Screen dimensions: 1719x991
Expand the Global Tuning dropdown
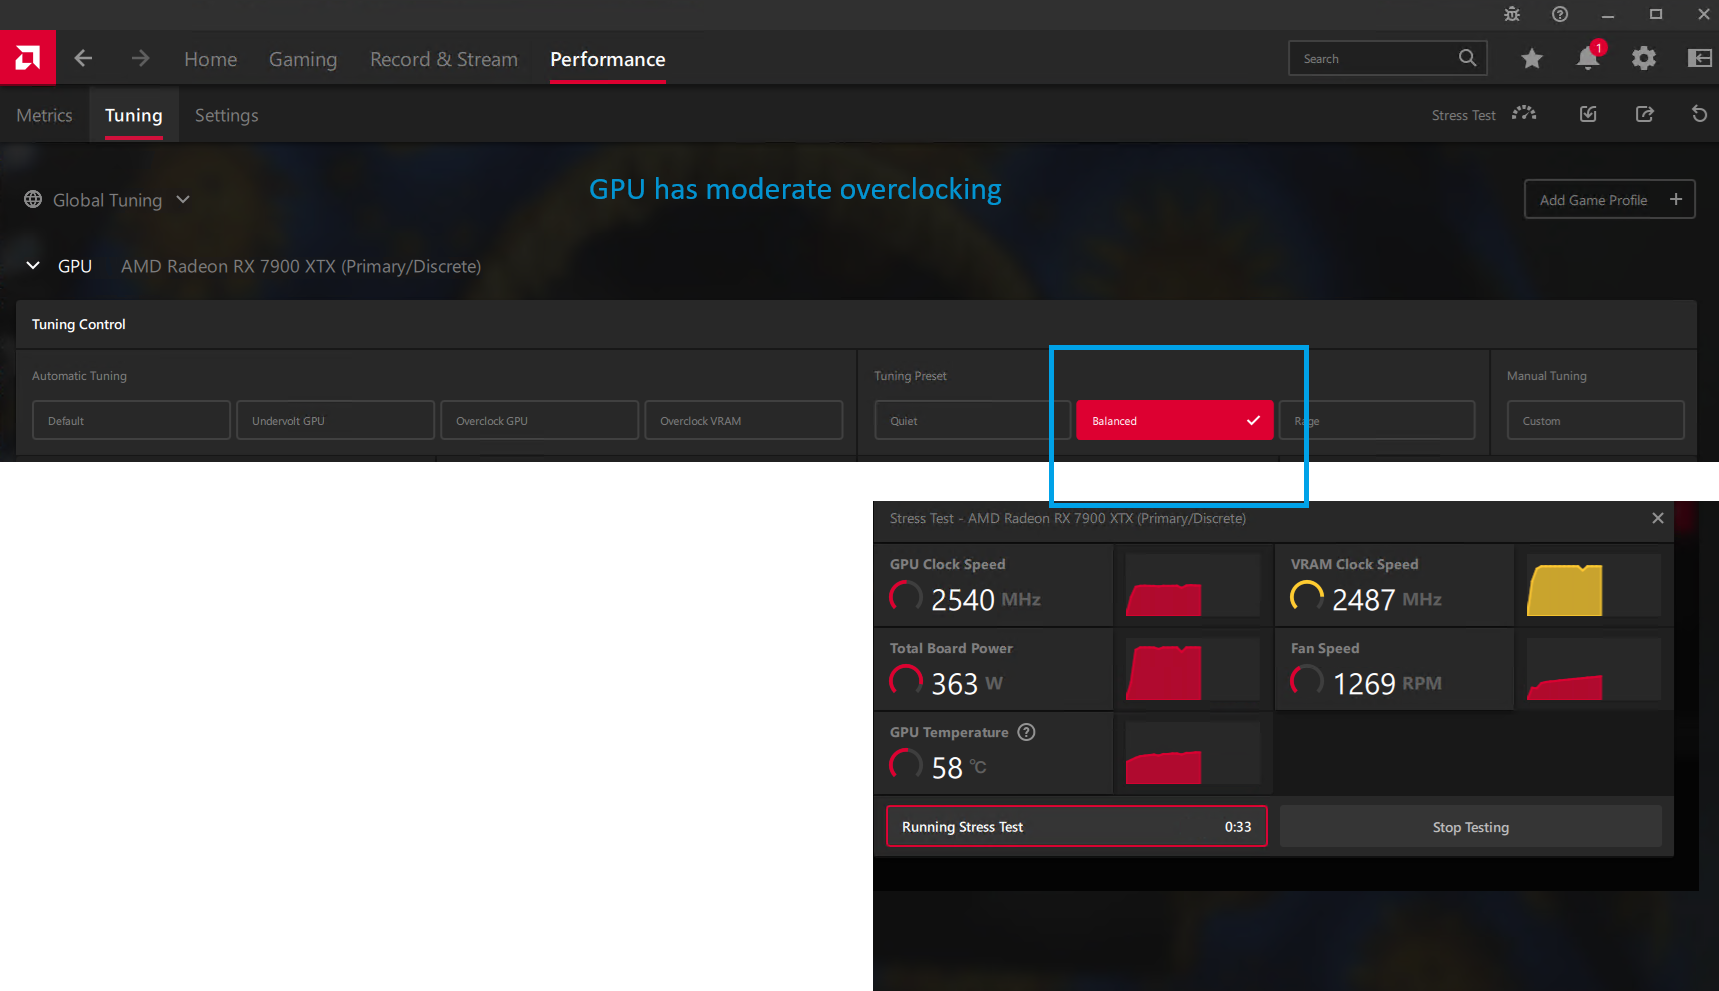[183, 199]
